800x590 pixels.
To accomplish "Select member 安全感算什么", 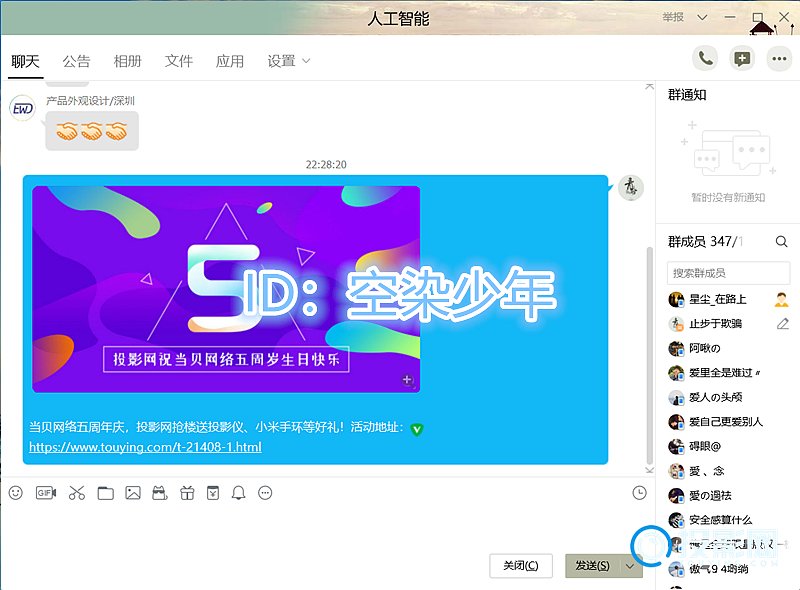I will pos(728,520).
